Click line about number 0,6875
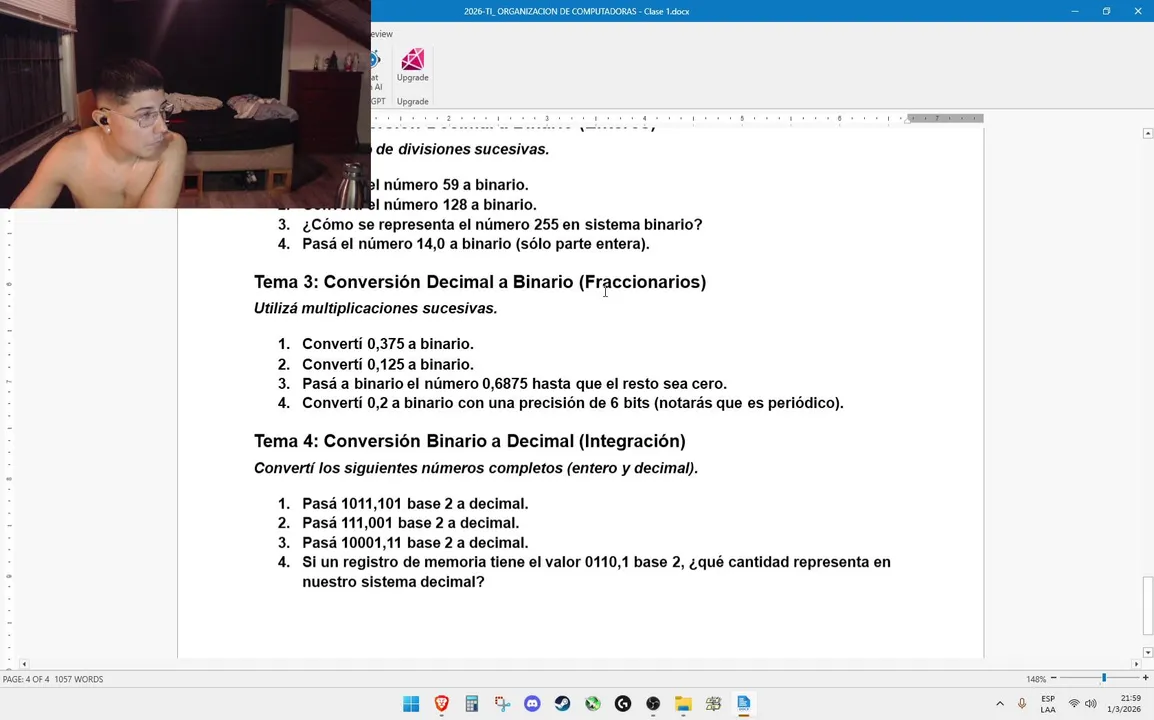This screenshot has width=1154, height=720. [514, 384]
